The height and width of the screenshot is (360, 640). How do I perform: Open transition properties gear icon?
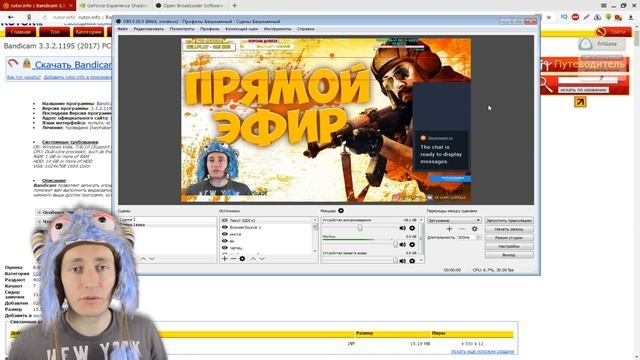474,229
